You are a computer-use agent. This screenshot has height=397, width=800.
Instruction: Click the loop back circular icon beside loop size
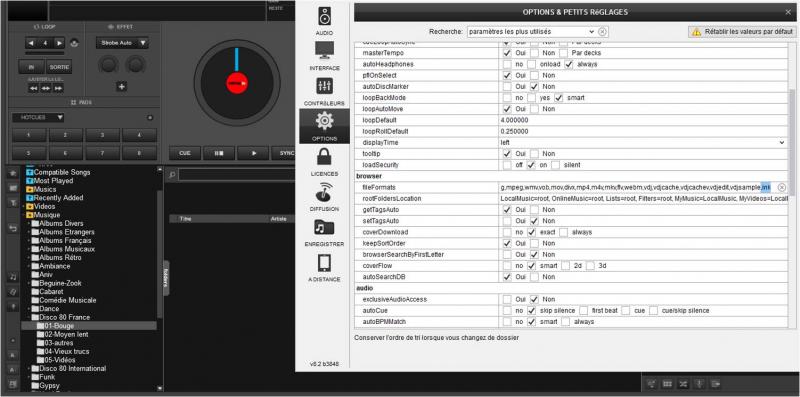(x=74, y=43)
